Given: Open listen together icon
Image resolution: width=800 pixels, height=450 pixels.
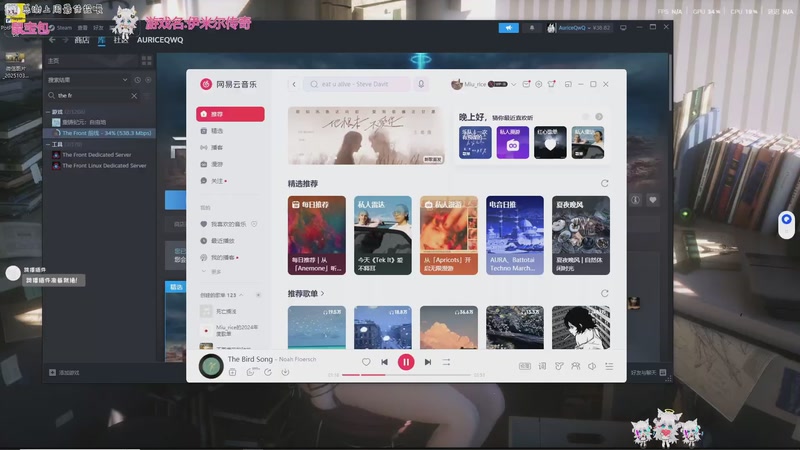Looking at the screenshot, I should coord(576,366).
